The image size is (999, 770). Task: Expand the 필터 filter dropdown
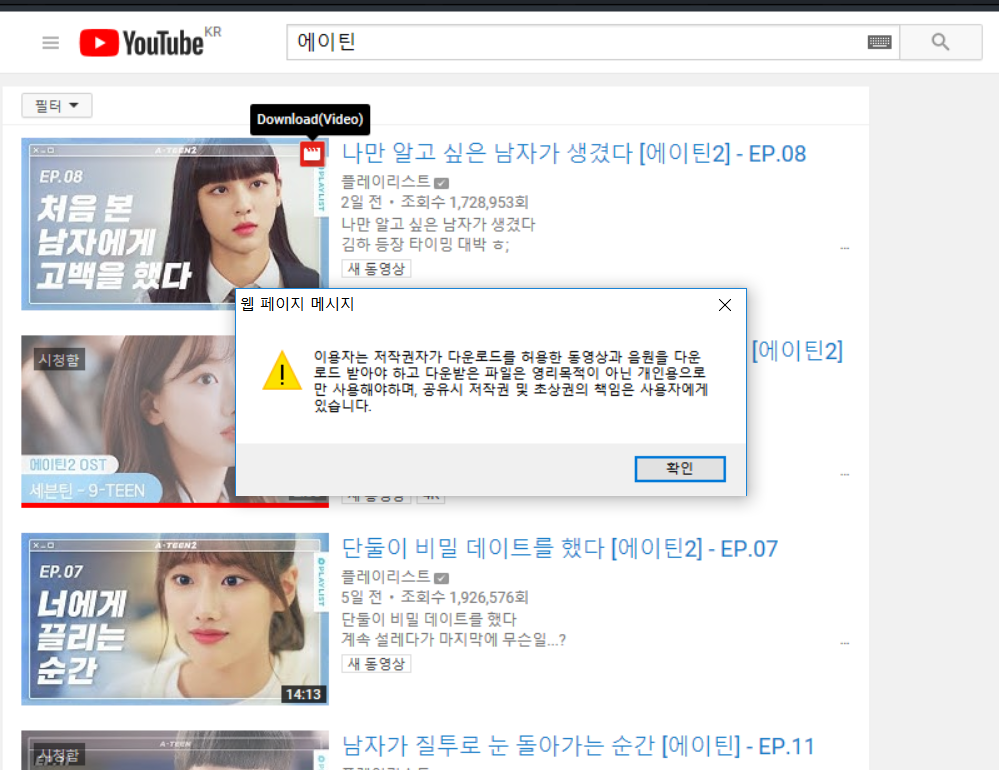coord(57,105)
